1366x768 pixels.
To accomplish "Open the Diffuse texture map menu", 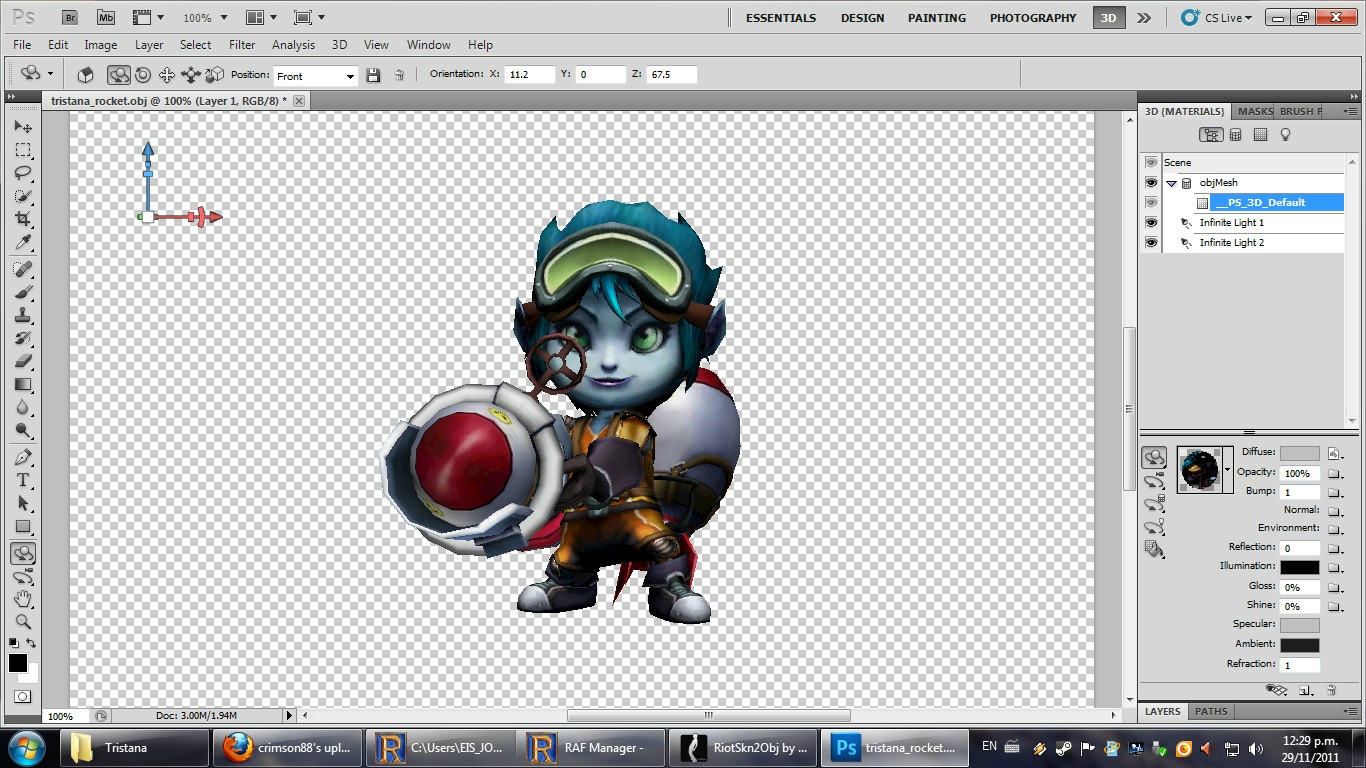I will click(x=1334, y=454).
